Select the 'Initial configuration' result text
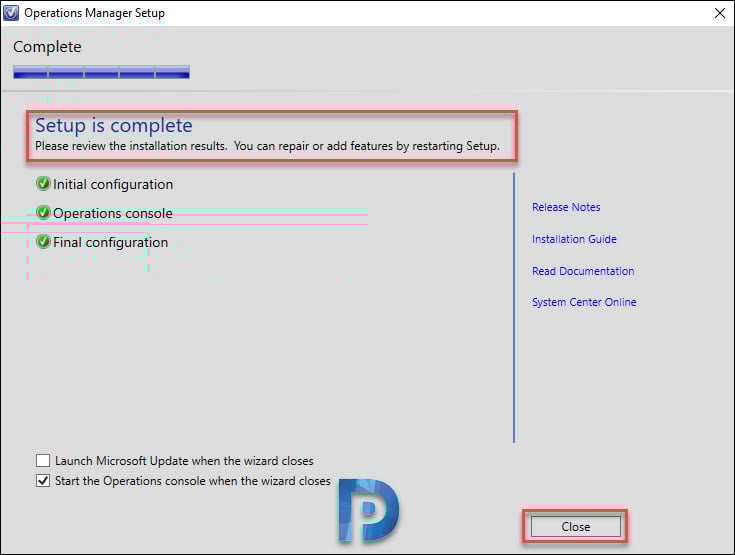This screenshot has width=735, height=555. (x=113, y=184)
